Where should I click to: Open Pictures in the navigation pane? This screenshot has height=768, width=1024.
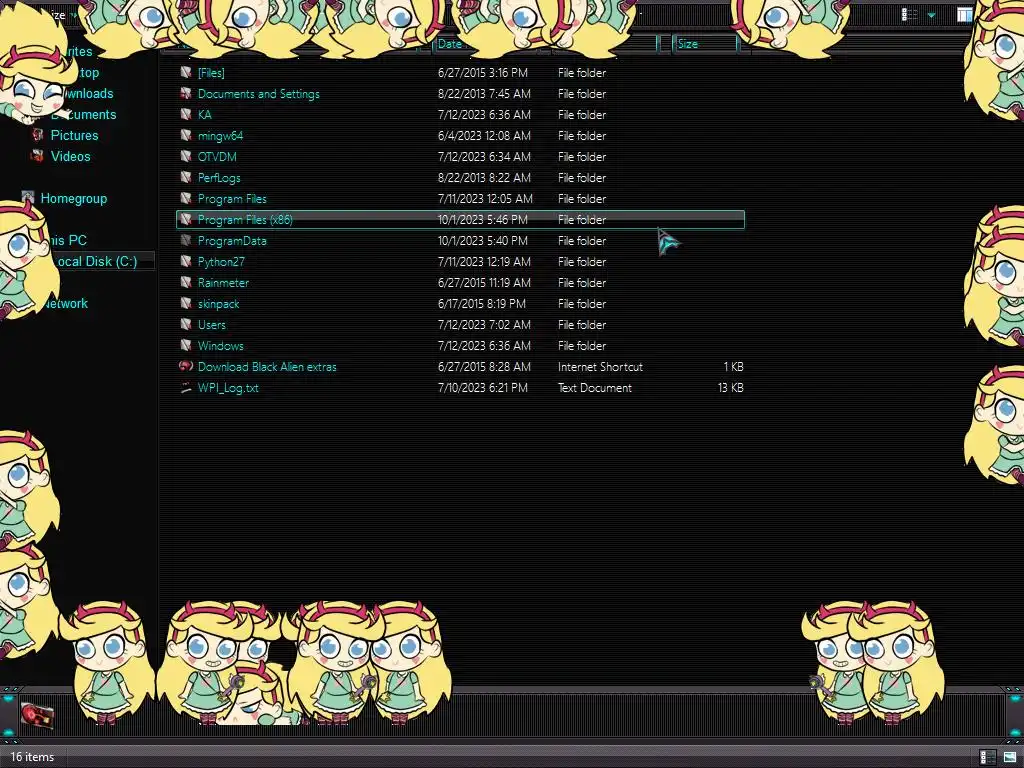(74, 135)
